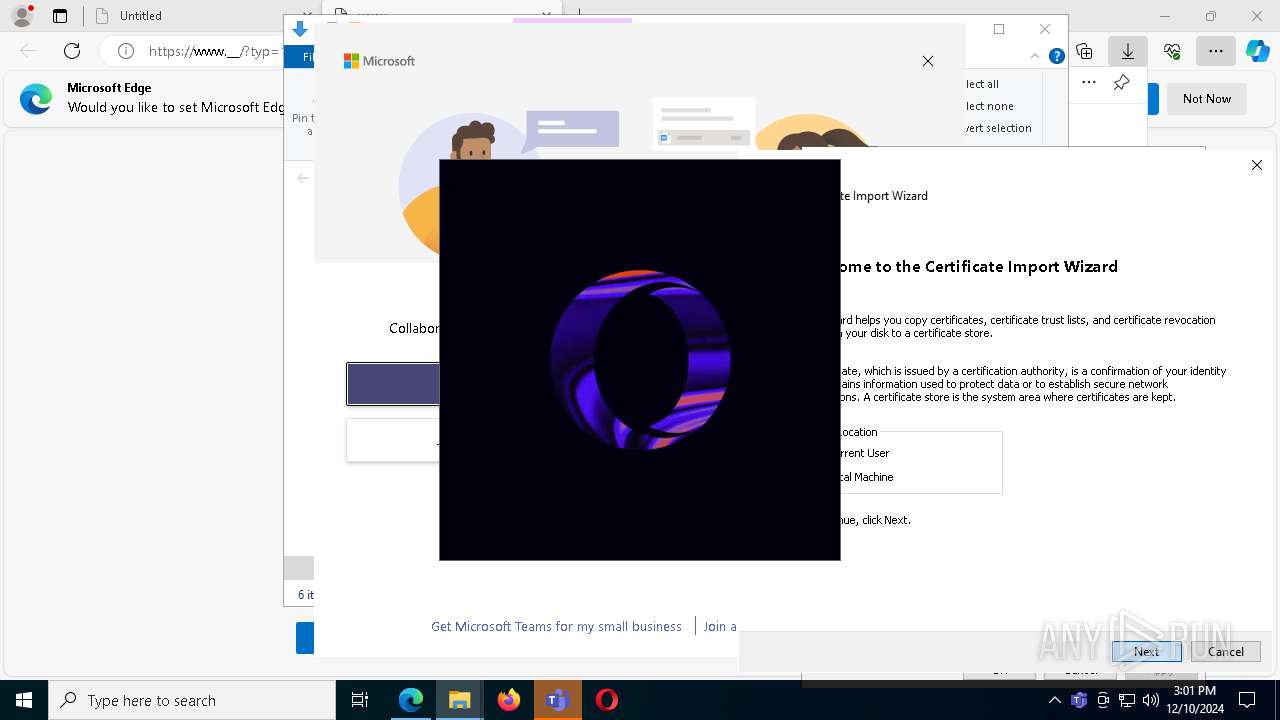The height and width of the screenshot is (720, 1280).
Task: View site information icon in address bar
Action: point(125,51)
